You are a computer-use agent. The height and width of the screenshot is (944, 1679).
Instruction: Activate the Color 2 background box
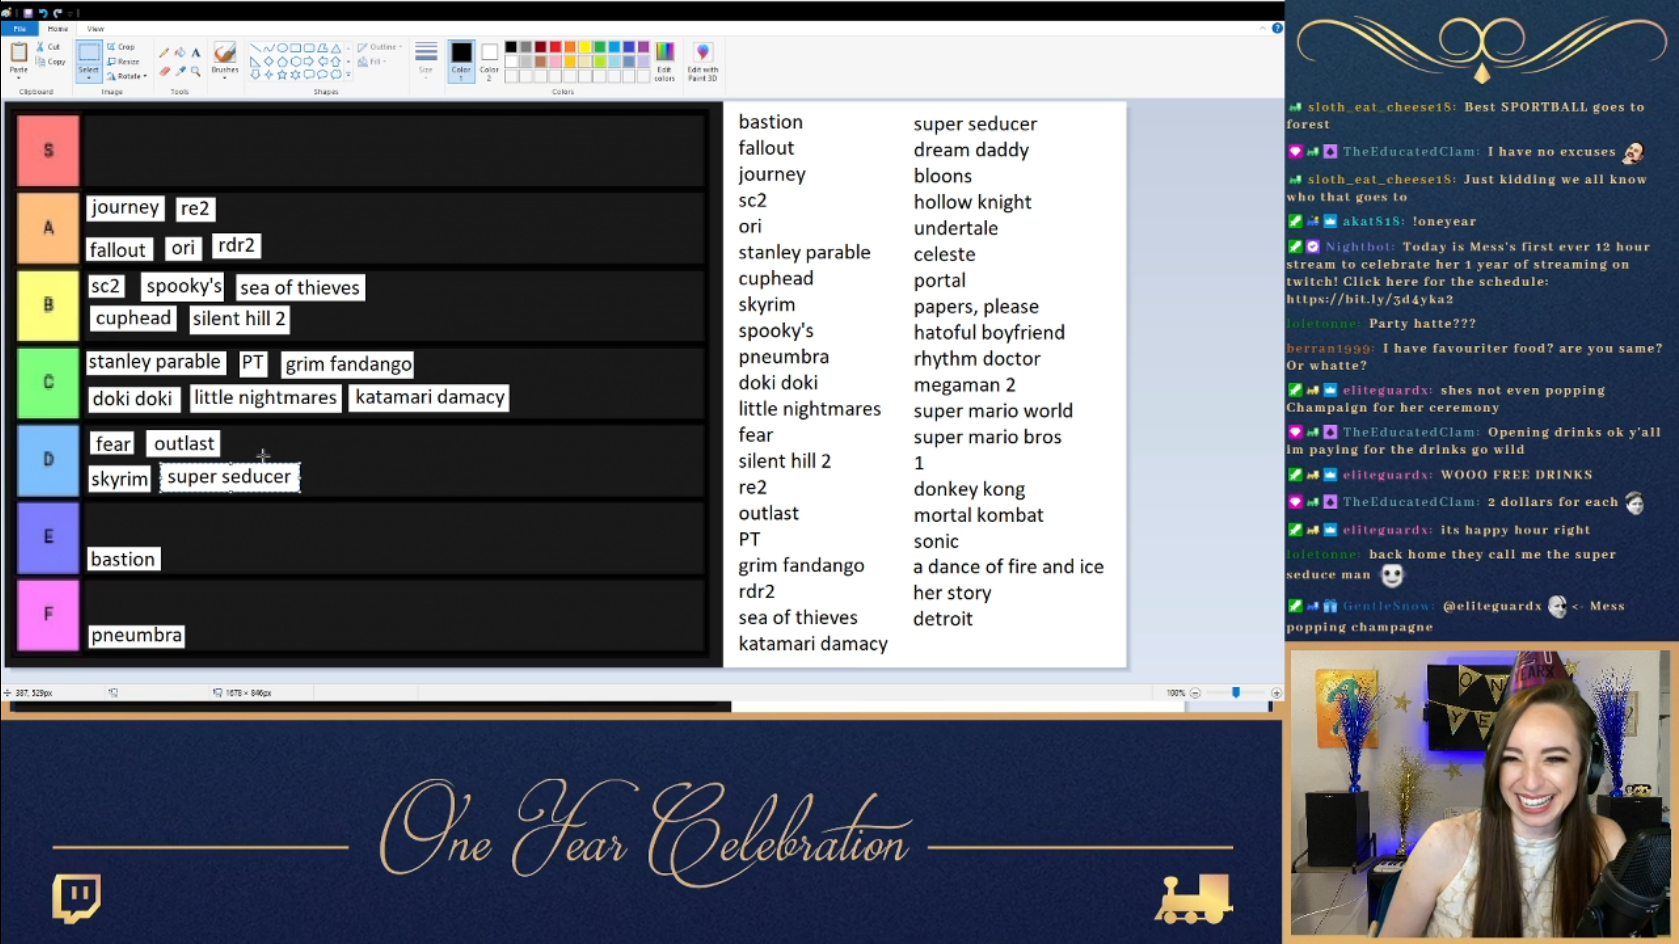[489, 60]
